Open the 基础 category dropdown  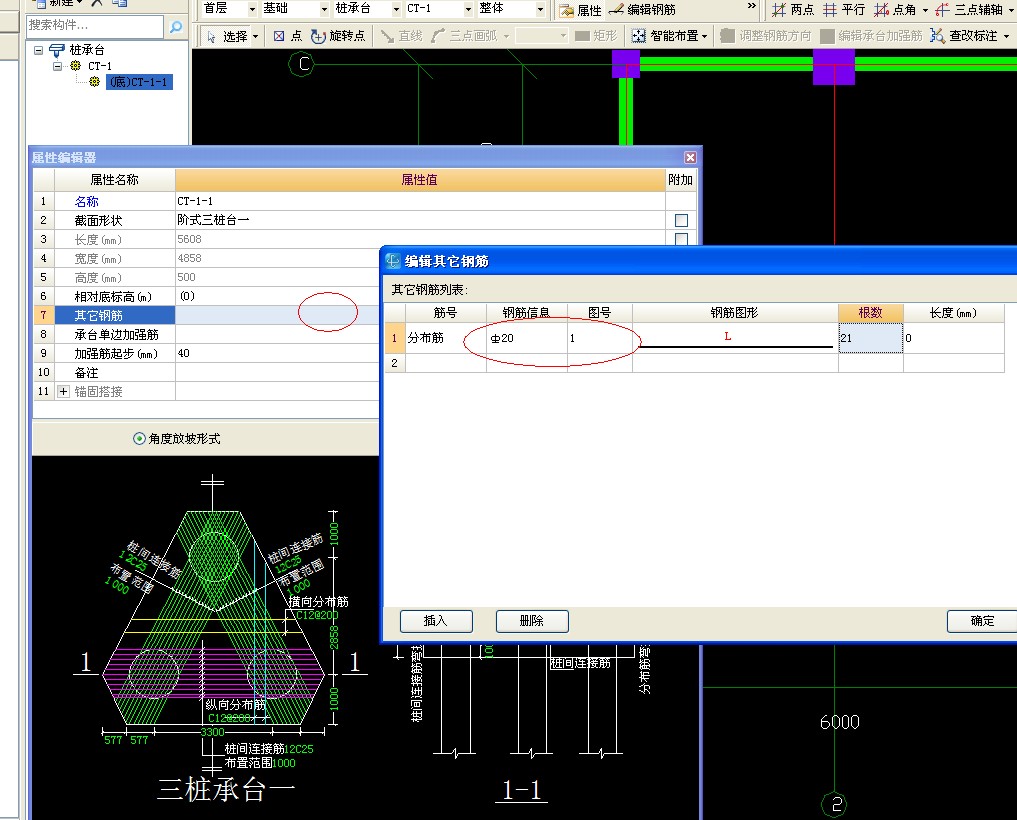point(324,9)
